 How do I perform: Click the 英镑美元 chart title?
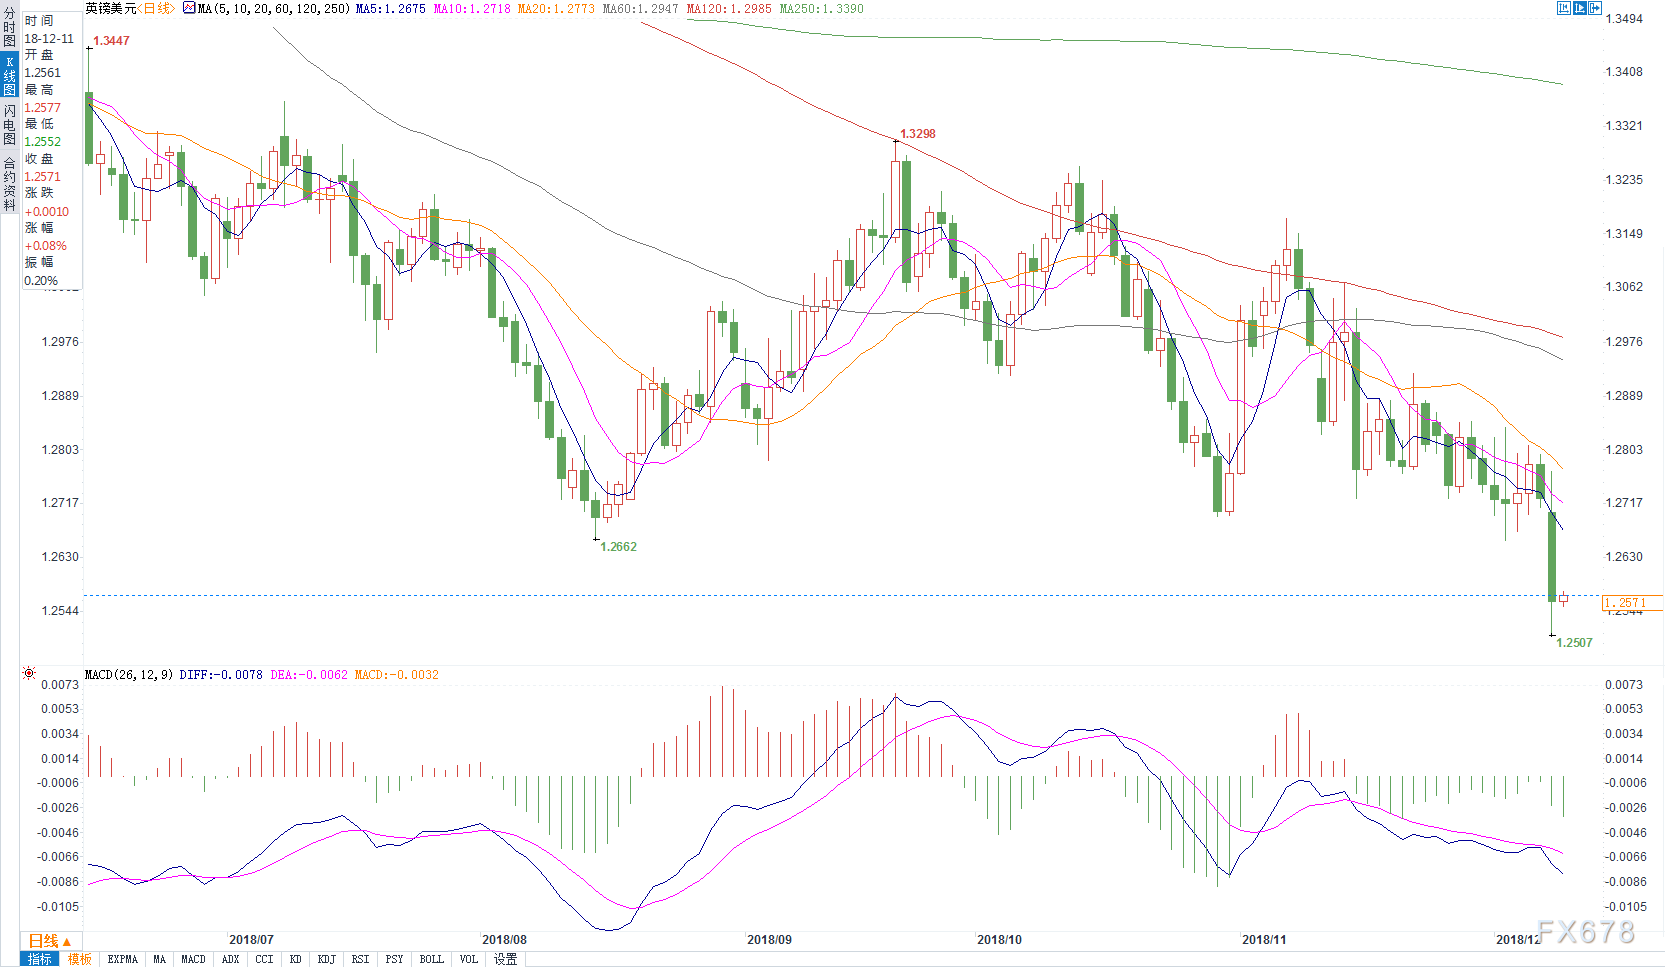pyautogui.click(x=111, y=8)
